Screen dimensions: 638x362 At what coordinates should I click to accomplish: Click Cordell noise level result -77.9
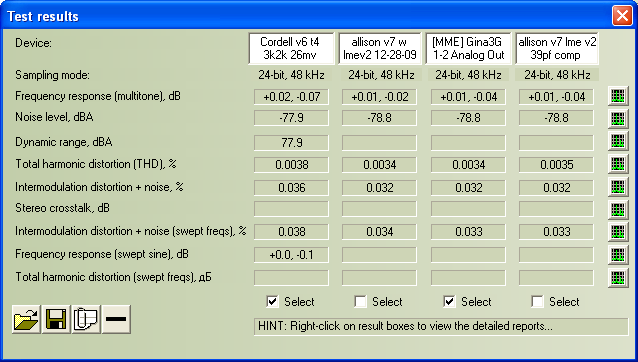(x=291, y=118)
